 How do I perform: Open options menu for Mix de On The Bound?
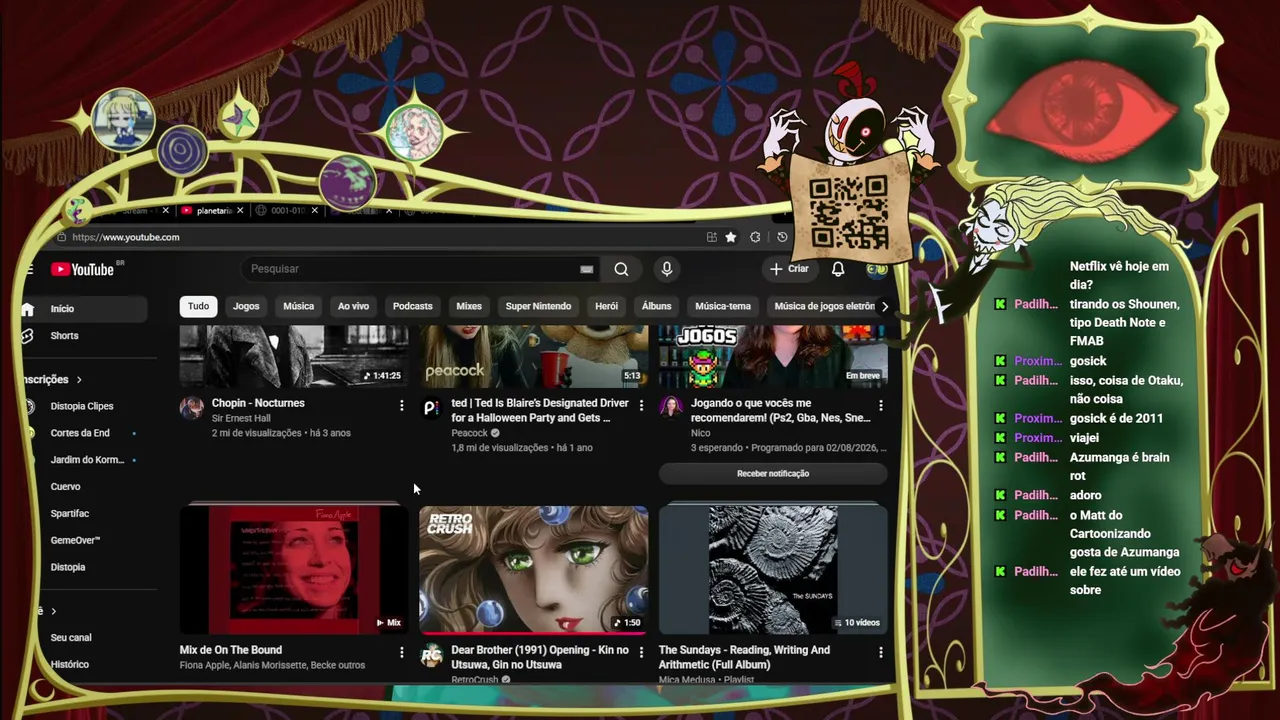[x=402, y=652]
